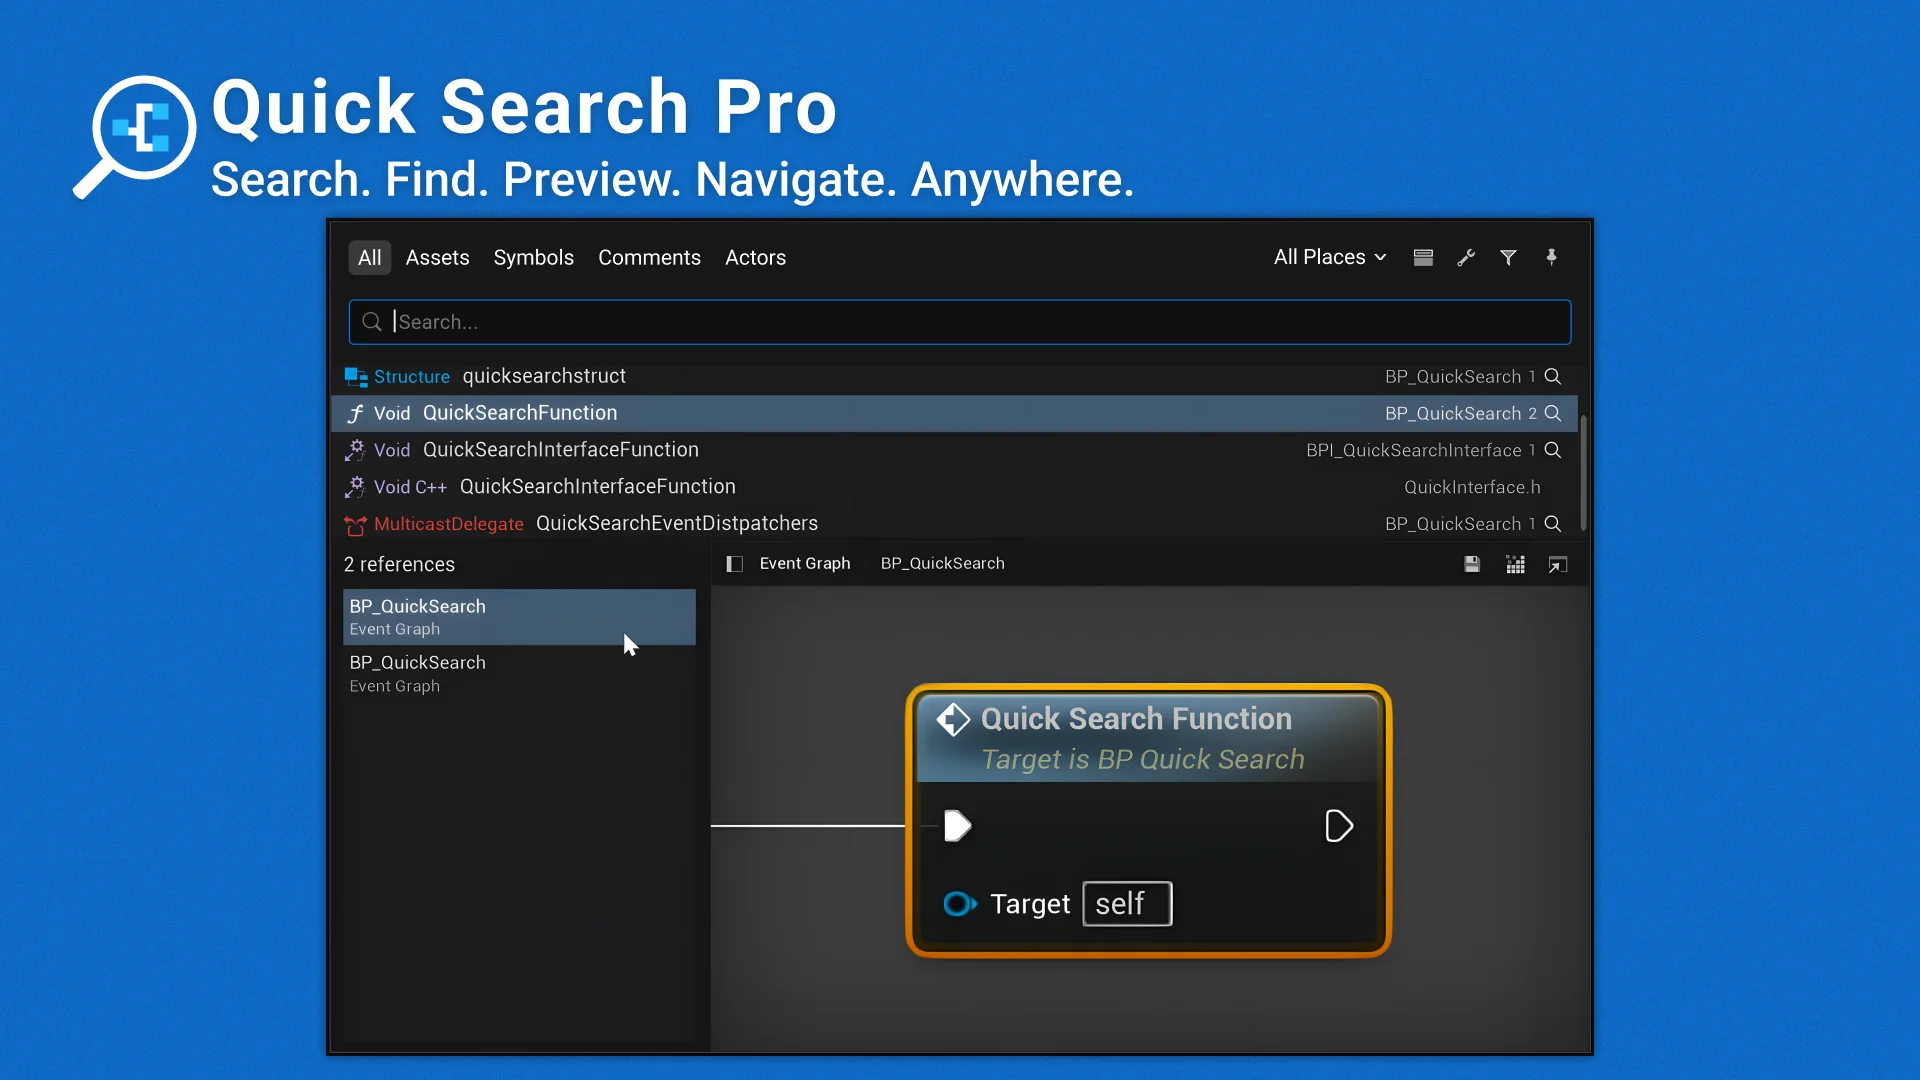Toggle the preview sidebar panel icon
The height and width of the screenshot is (1080, 1920).
tap(734, 564)
